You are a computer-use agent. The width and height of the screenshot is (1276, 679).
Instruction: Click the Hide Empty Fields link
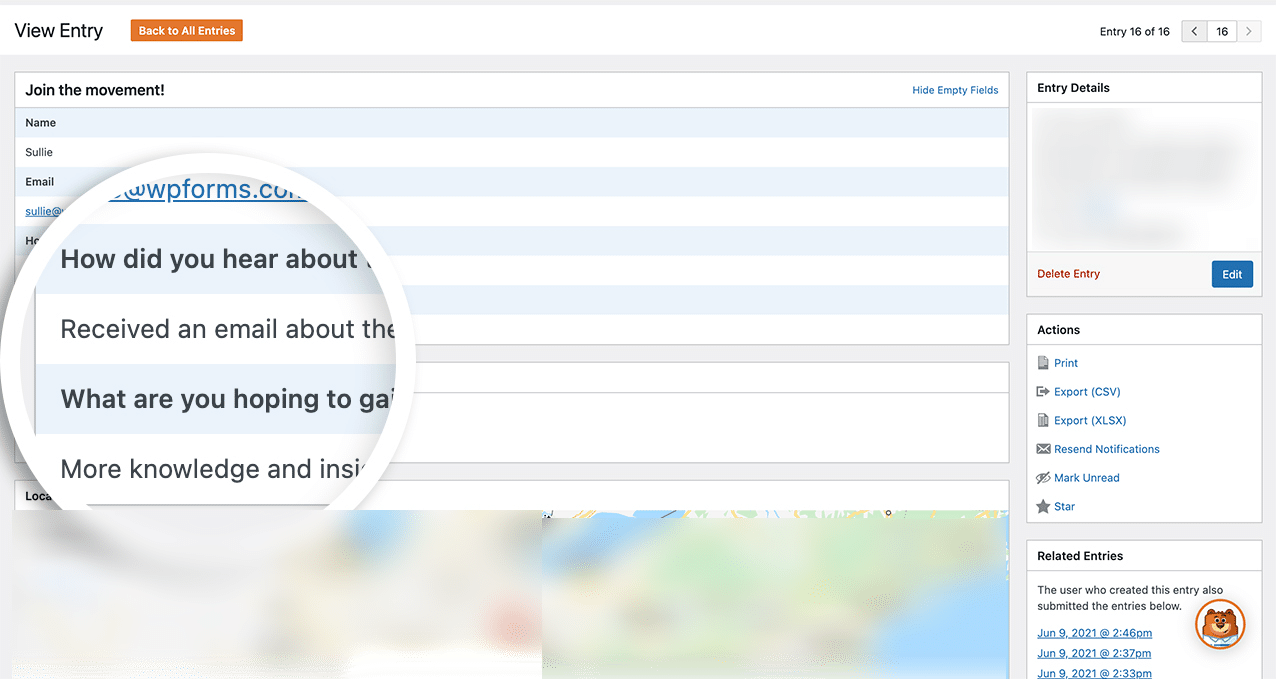pos(955,90)
